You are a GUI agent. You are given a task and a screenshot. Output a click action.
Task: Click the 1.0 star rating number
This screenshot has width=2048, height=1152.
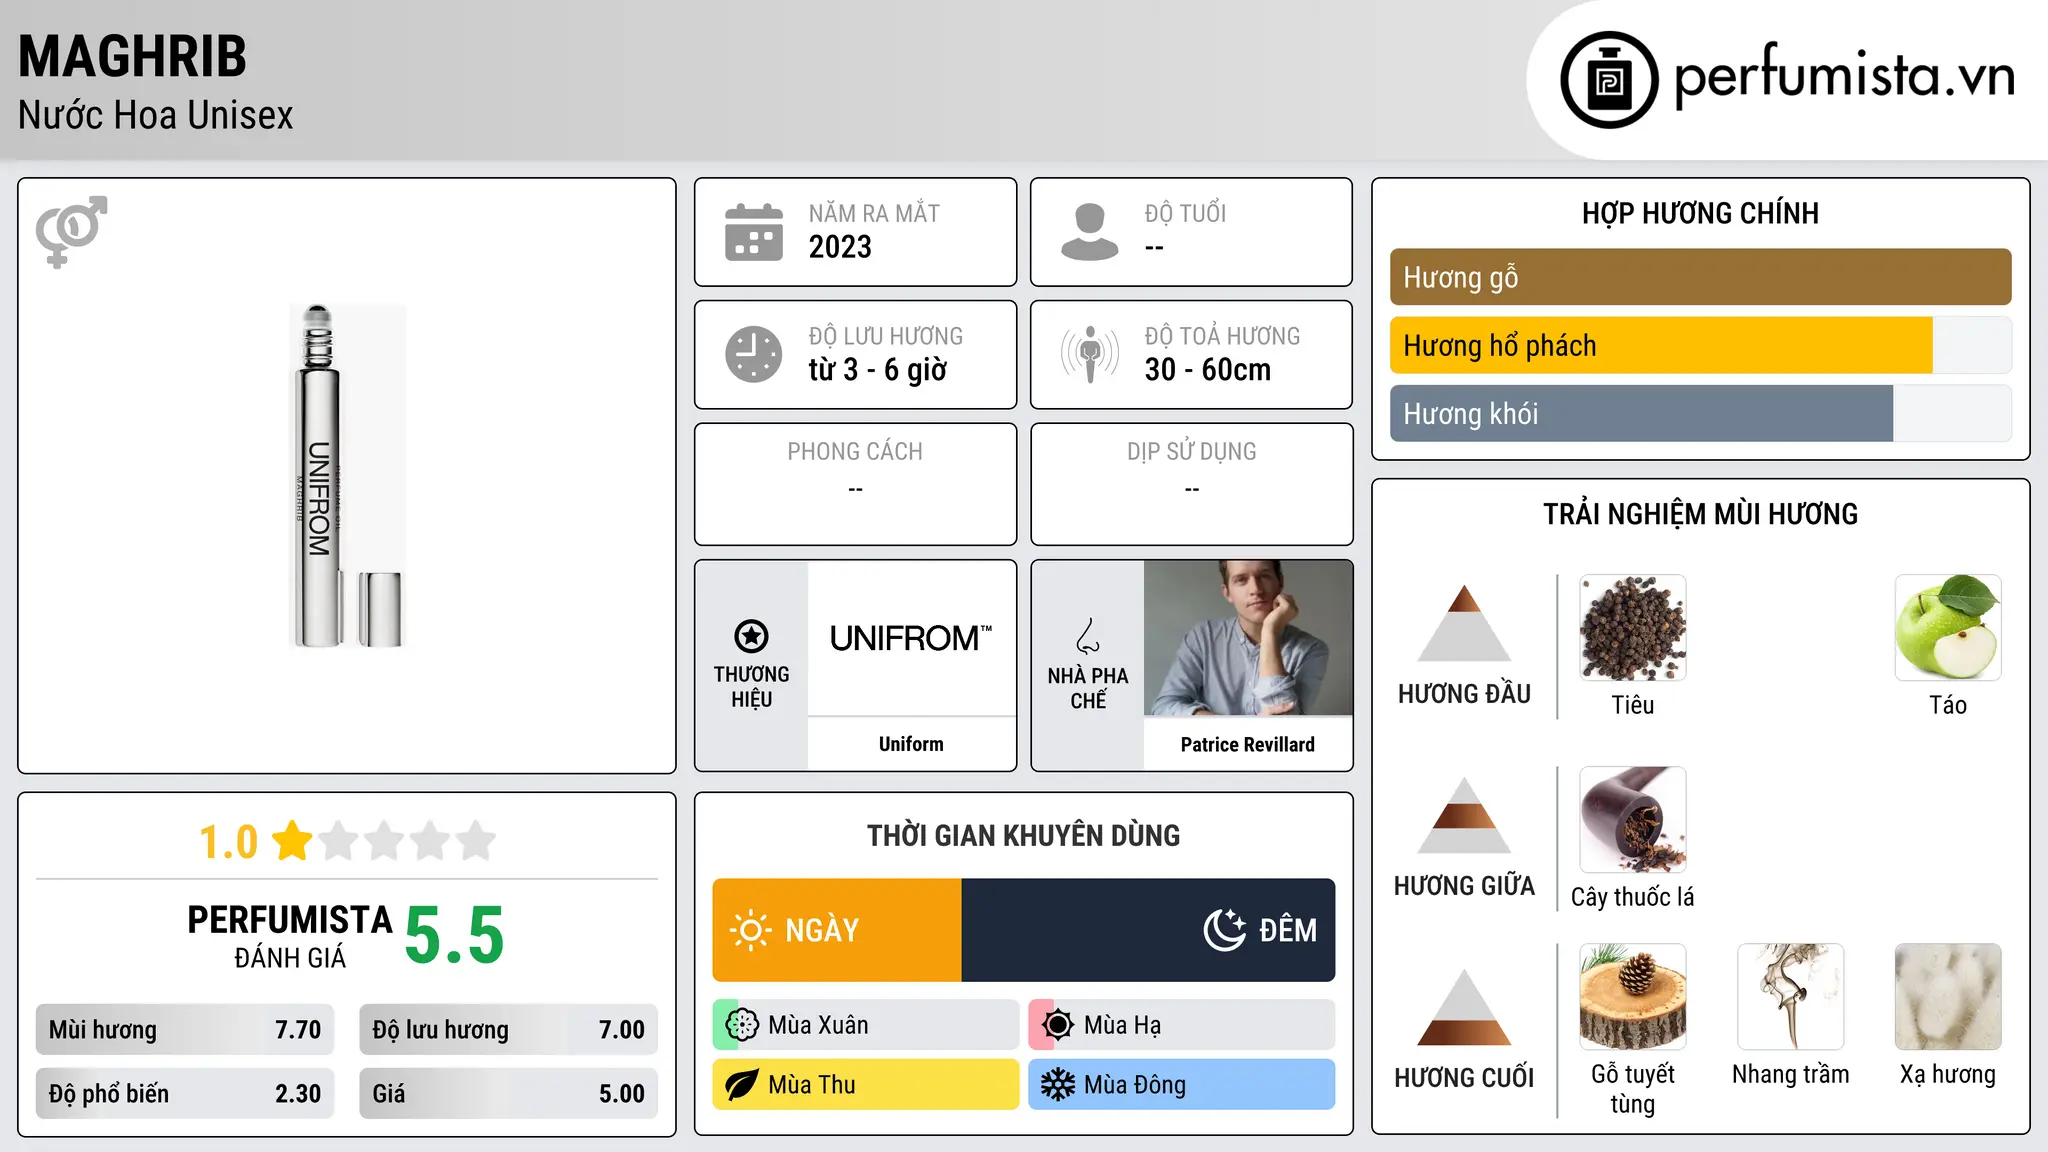click(228, 842)
